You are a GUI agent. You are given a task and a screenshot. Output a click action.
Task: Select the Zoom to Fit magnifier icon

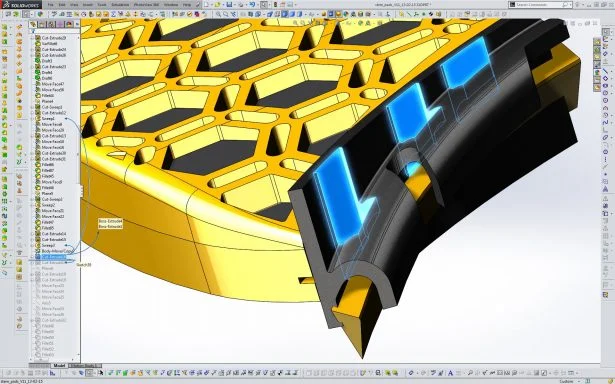(x=218, y=14)
